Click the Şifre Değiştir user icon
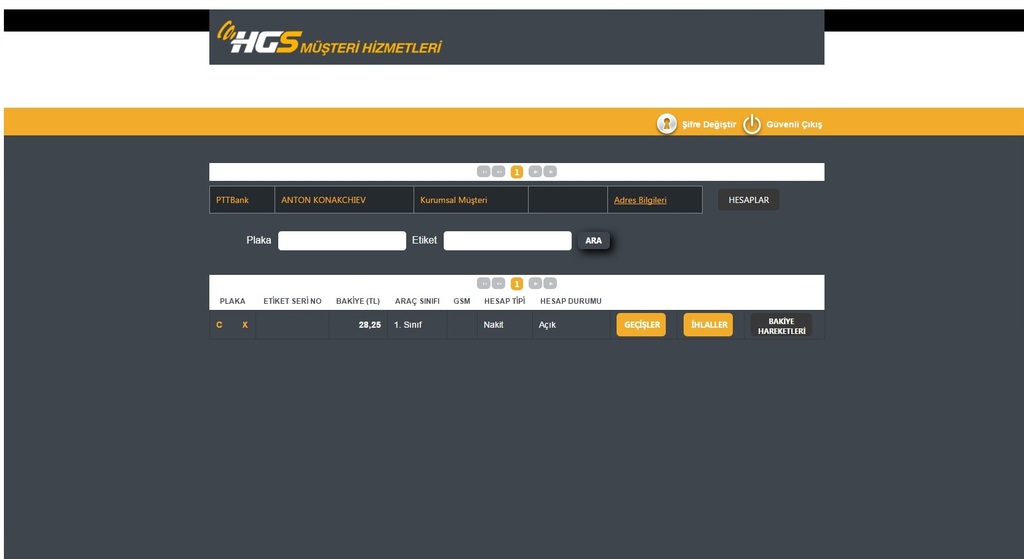 point(666,124)
